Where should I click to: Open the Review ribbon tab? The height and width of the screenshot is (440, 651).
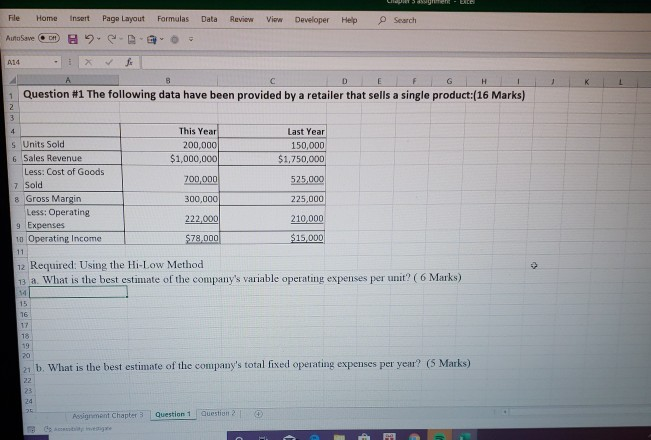tap(241, 19)
